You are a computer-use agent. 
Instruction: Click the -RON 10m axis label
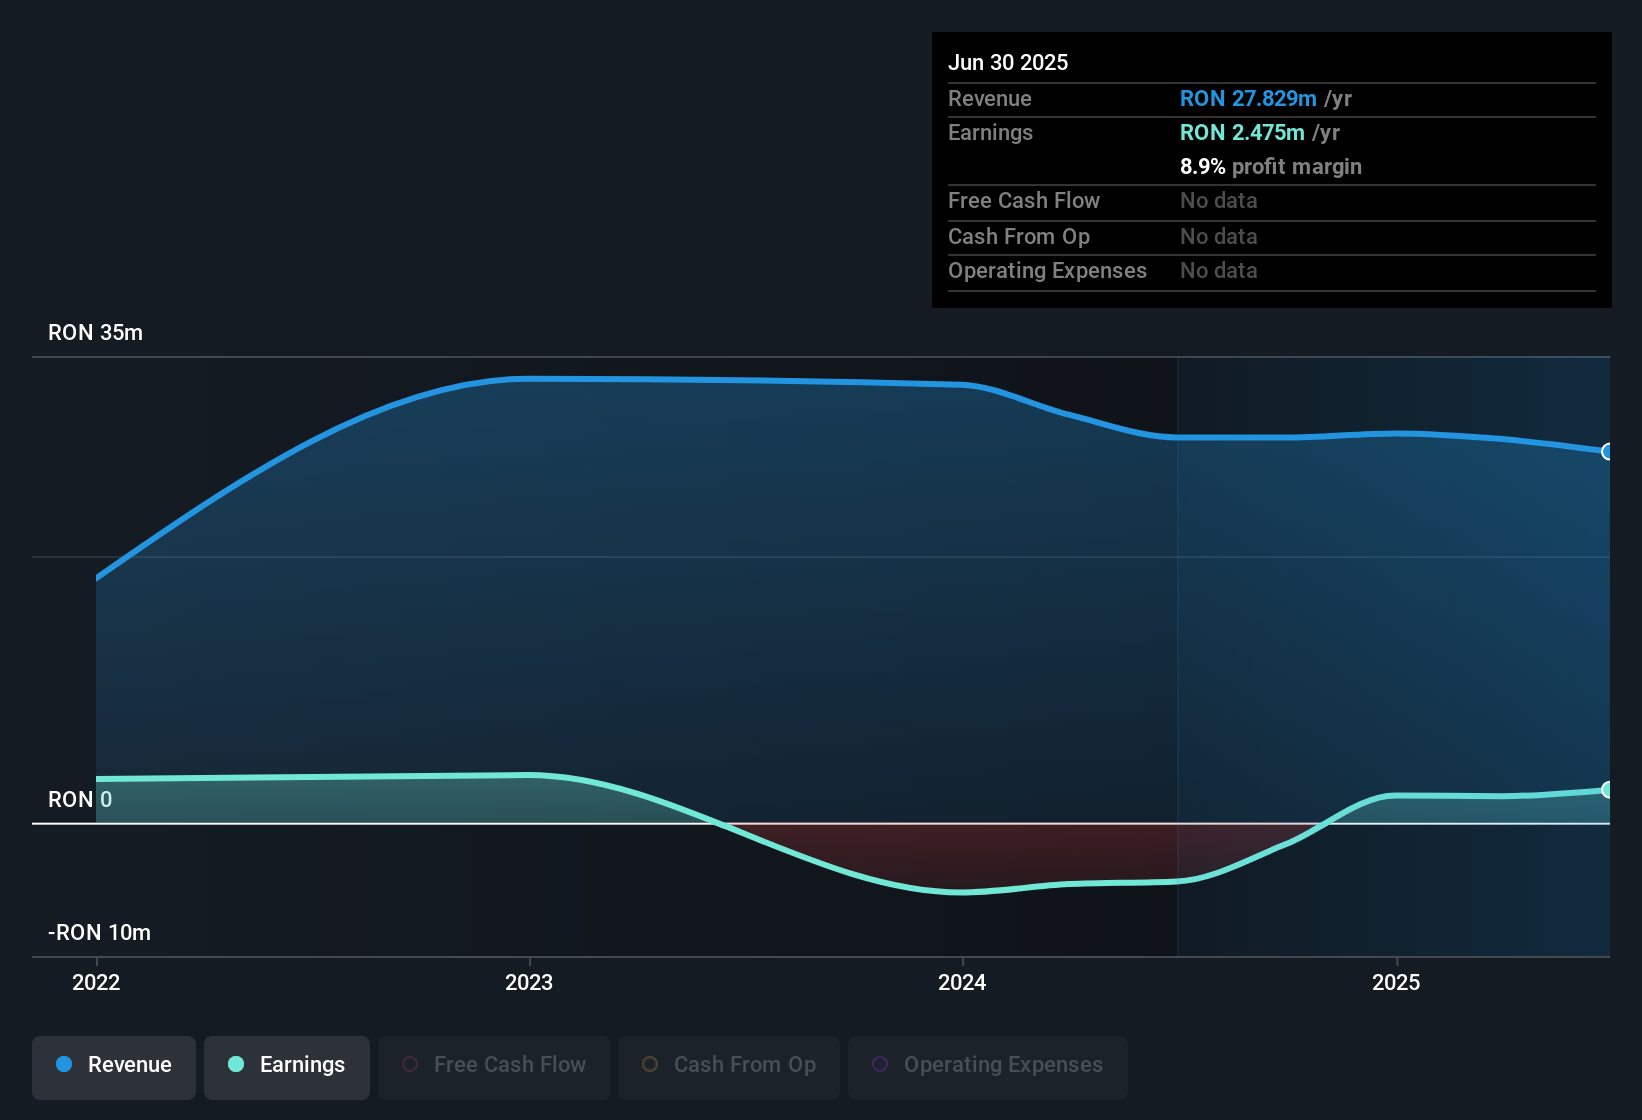click(x=99, y=933)
